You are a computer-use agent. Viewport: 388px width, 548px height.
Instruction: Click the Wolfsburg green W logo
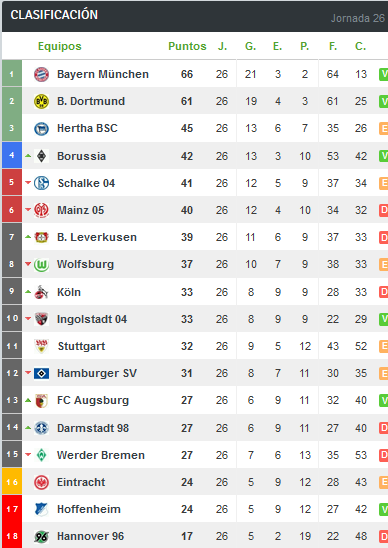(41, 265)
